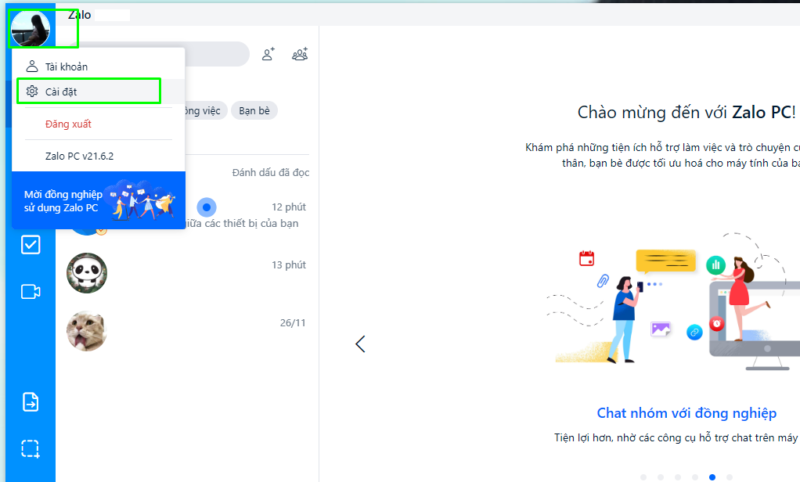Open the panda avatar conversation
This screenshot has height=482, width=800.
187,273
